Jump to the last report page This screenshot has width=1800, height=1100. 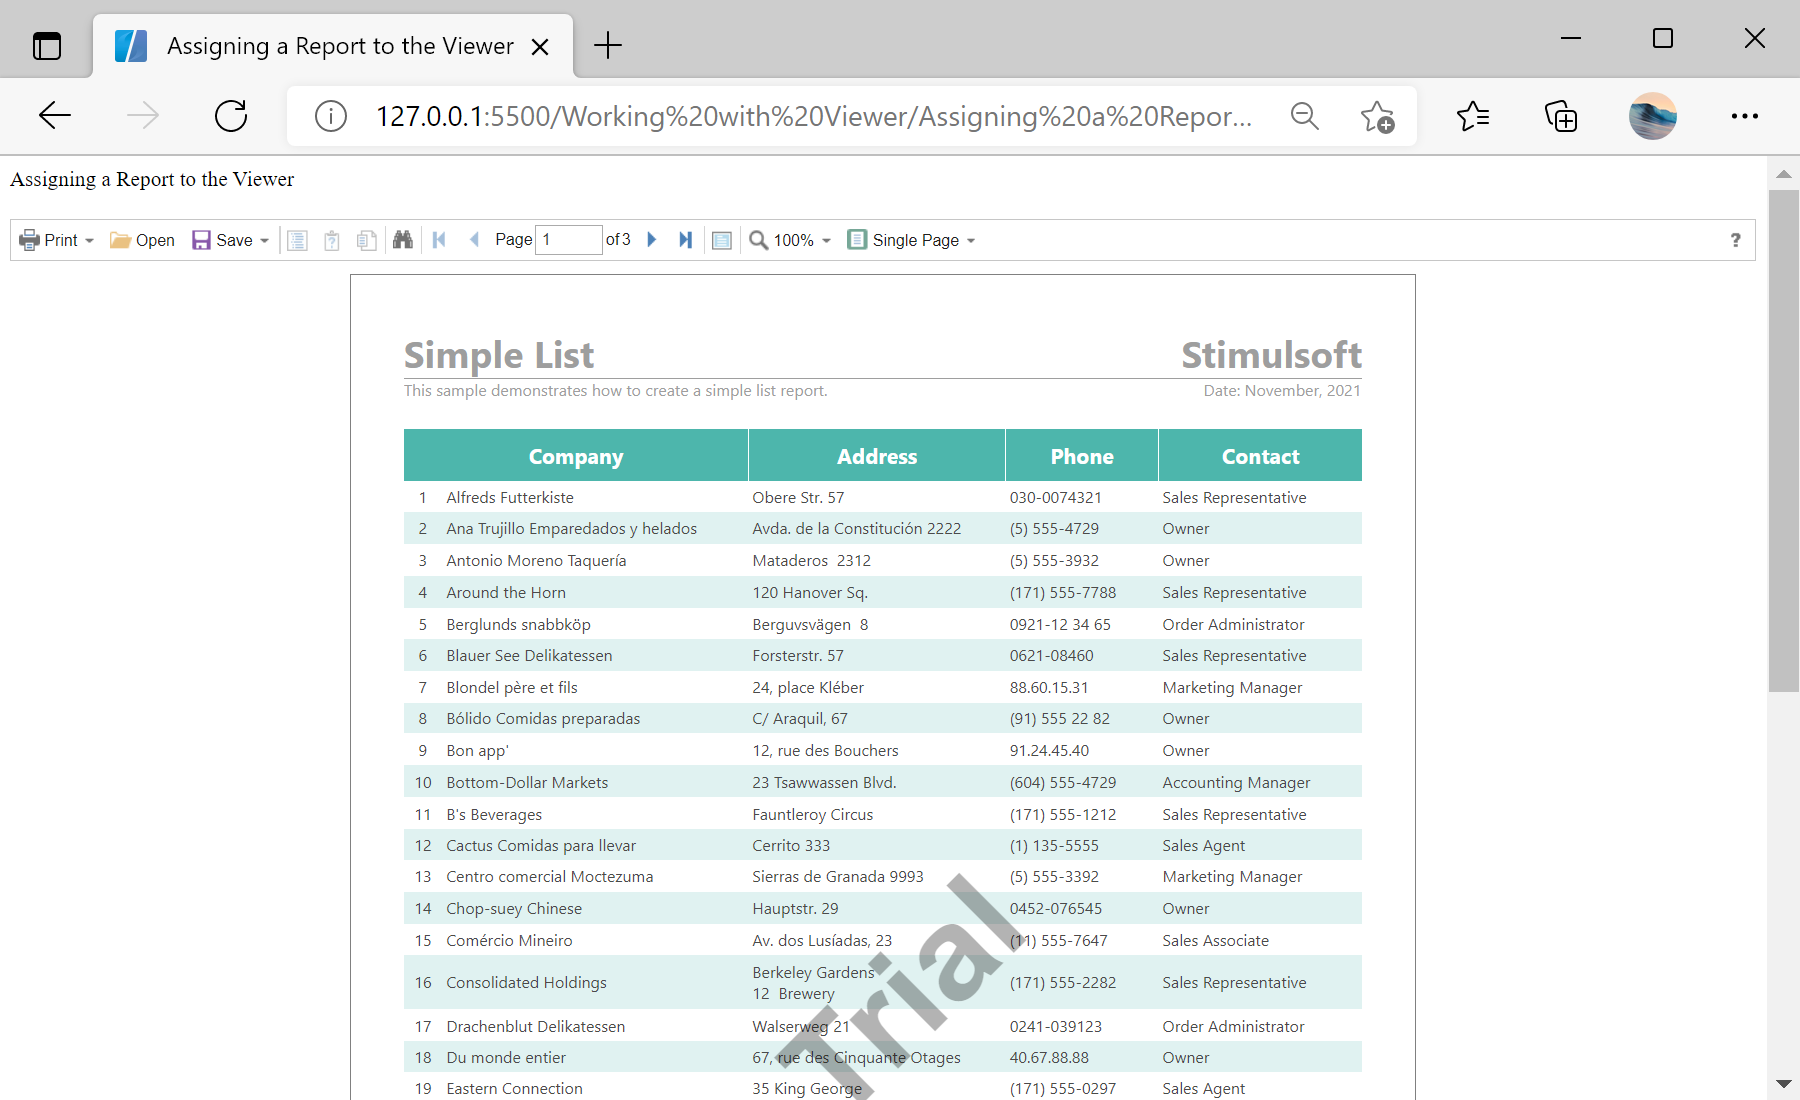685,240
